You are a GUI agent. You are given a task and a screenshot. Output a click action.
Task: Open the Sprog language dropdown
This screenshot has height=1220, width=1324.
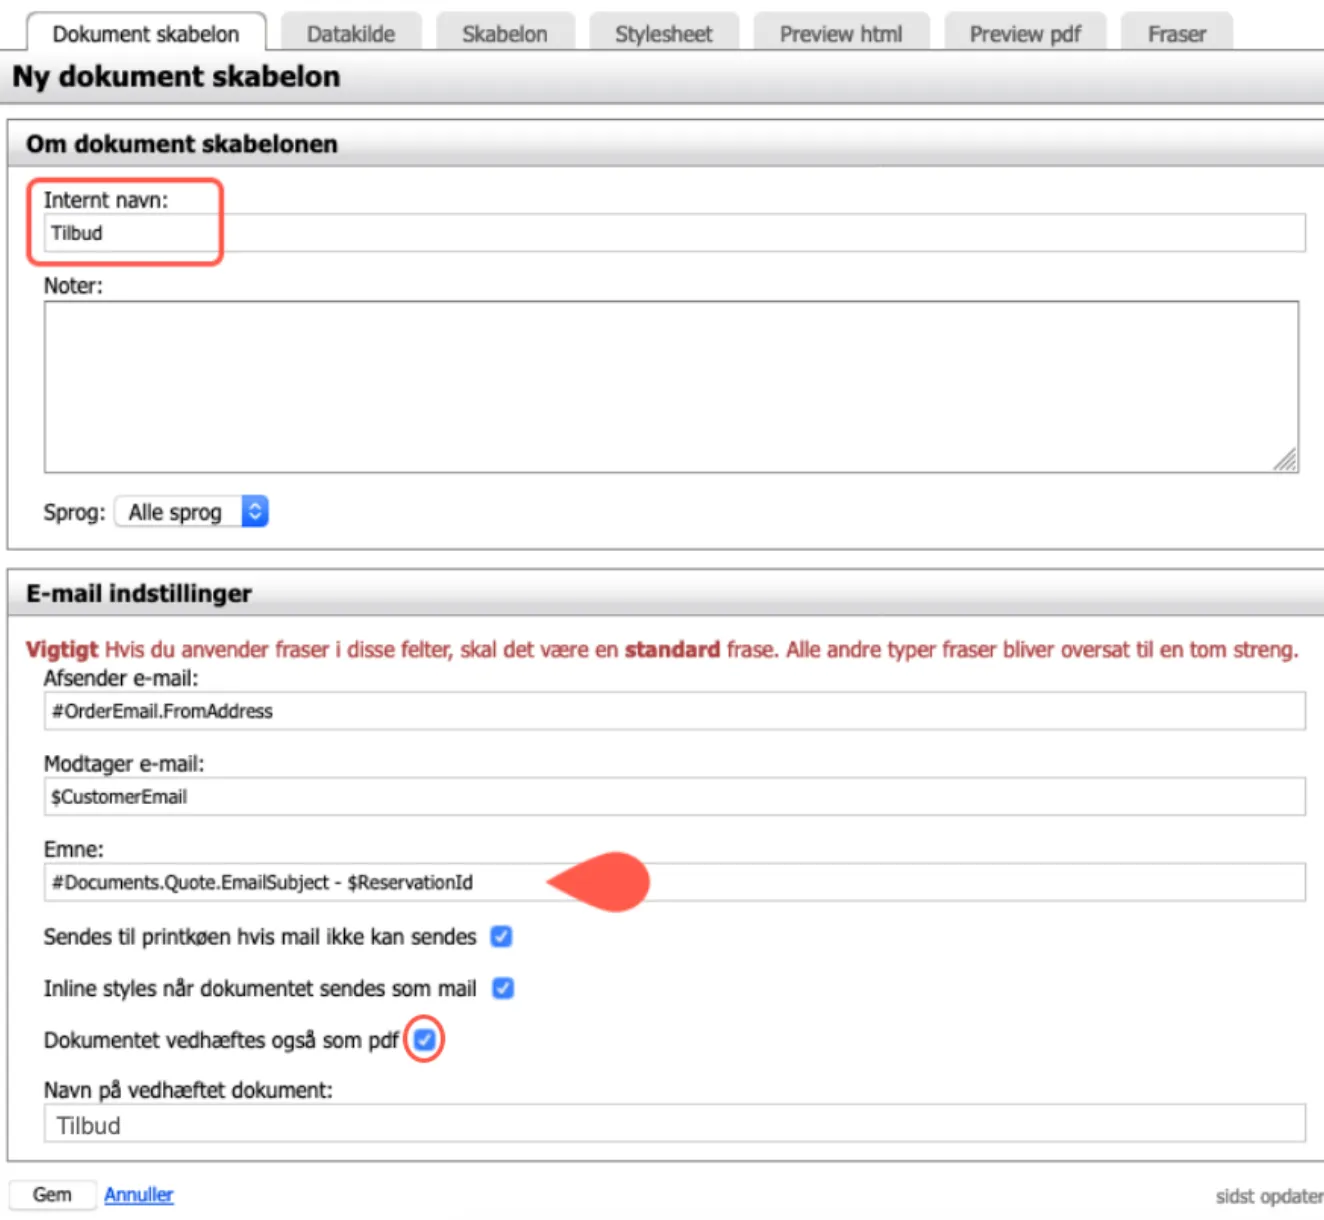191,512
